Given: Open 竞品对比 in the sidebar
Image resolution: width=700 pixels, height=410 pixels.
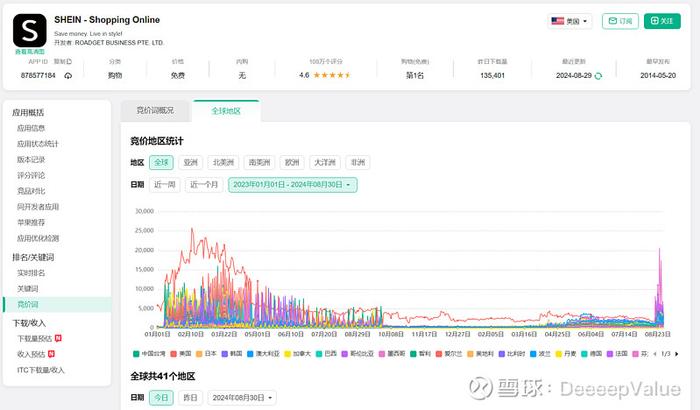Looking at the screenshot, I should 31,191.
